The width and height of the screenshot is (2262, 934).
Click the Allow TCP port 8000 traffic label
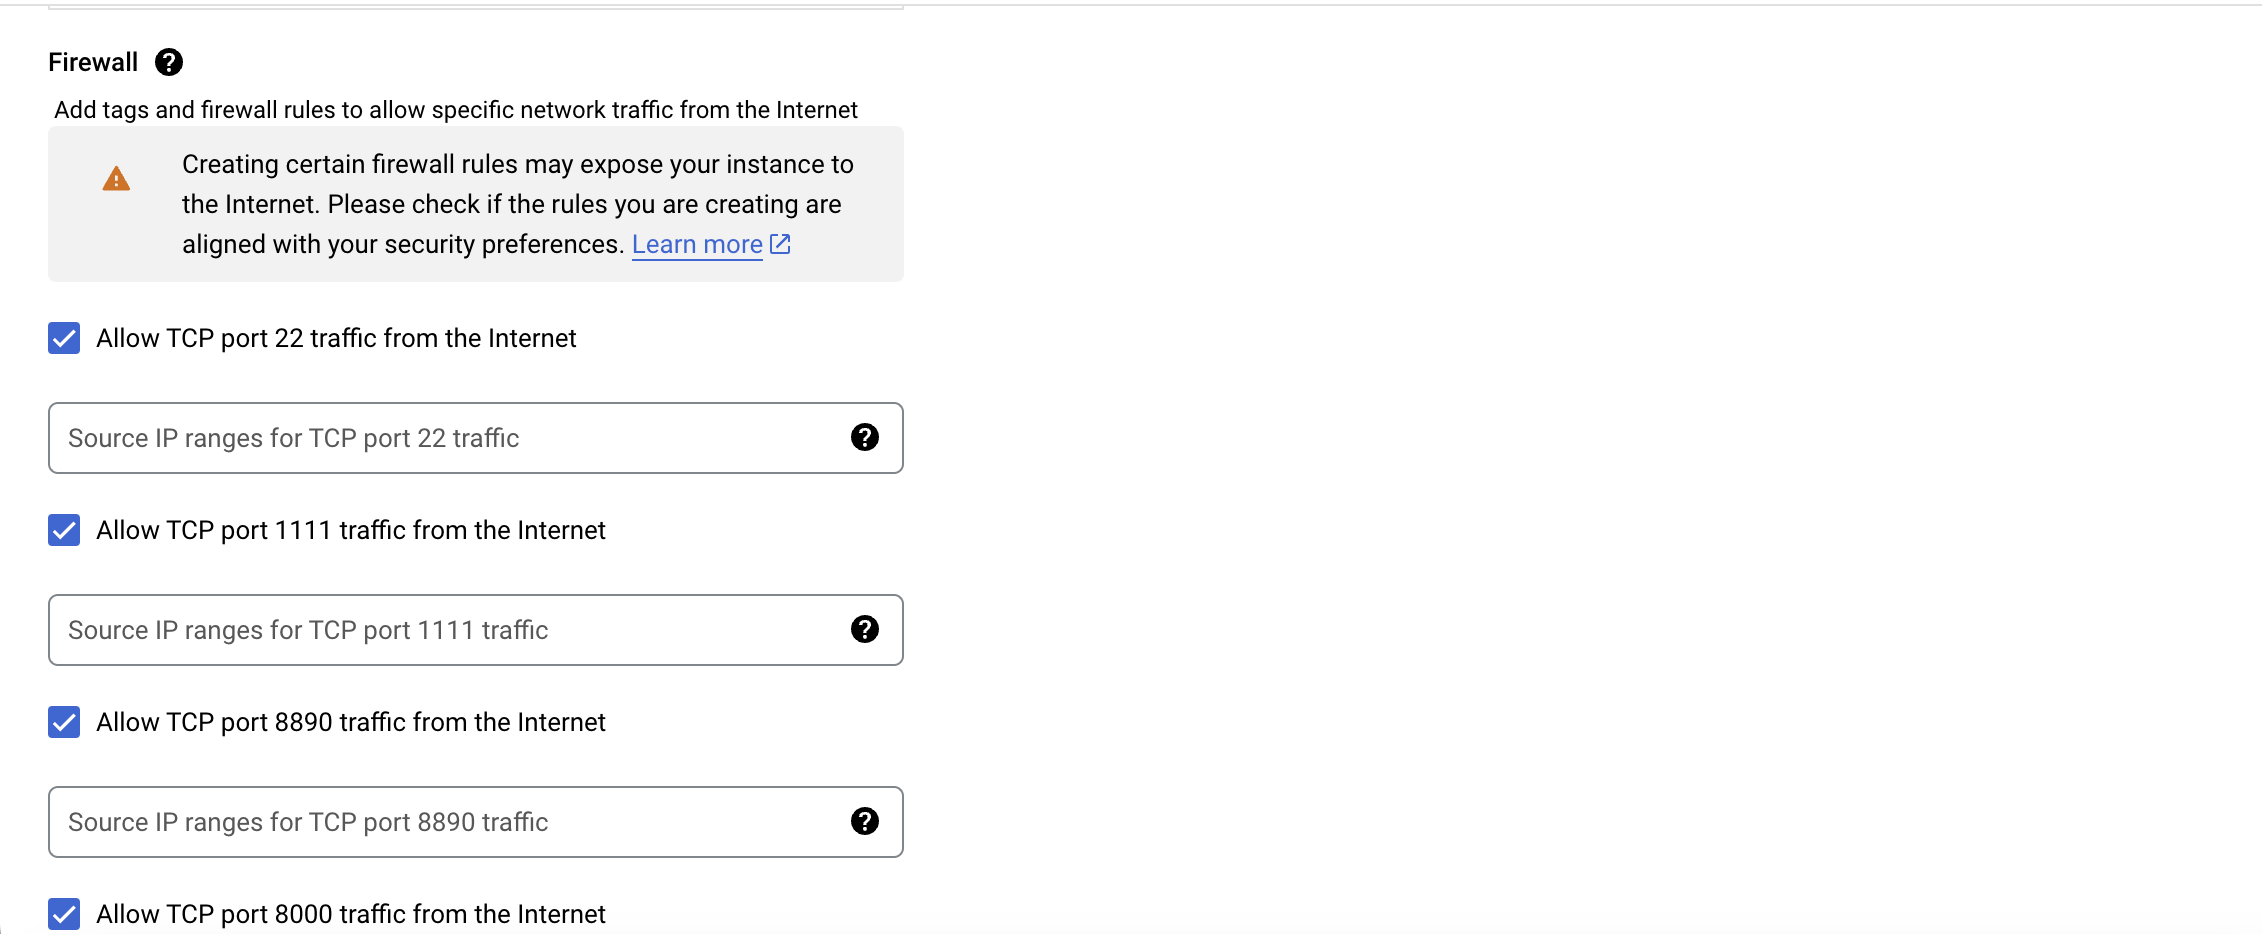(351, 914)
